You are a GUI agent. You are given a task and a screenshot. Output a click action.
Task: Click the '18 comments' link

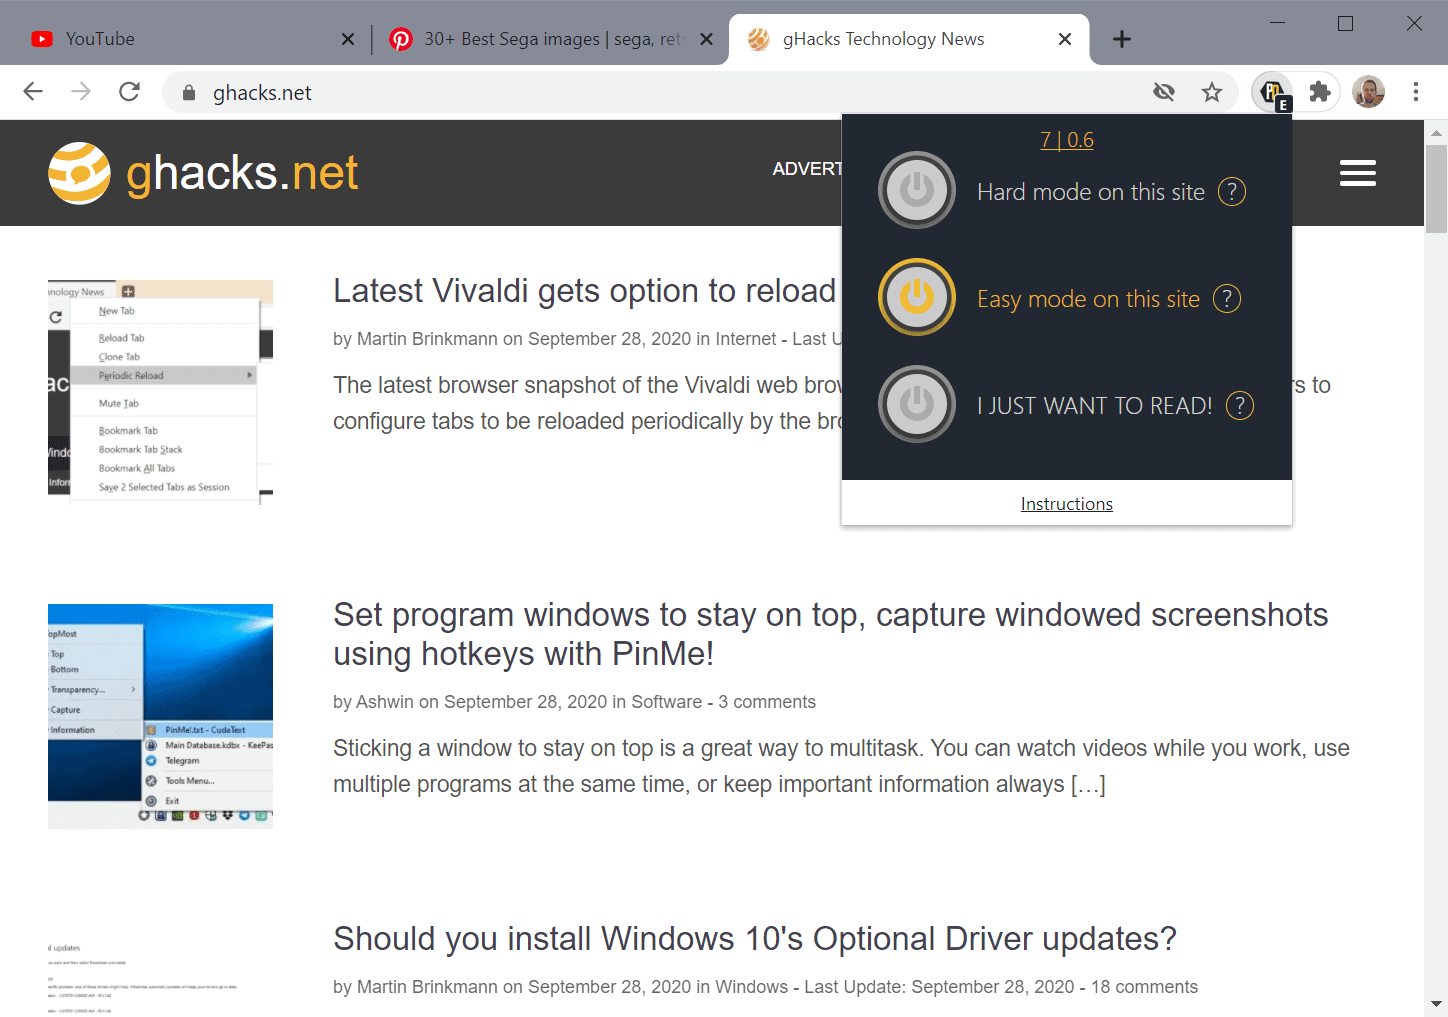1144,987
